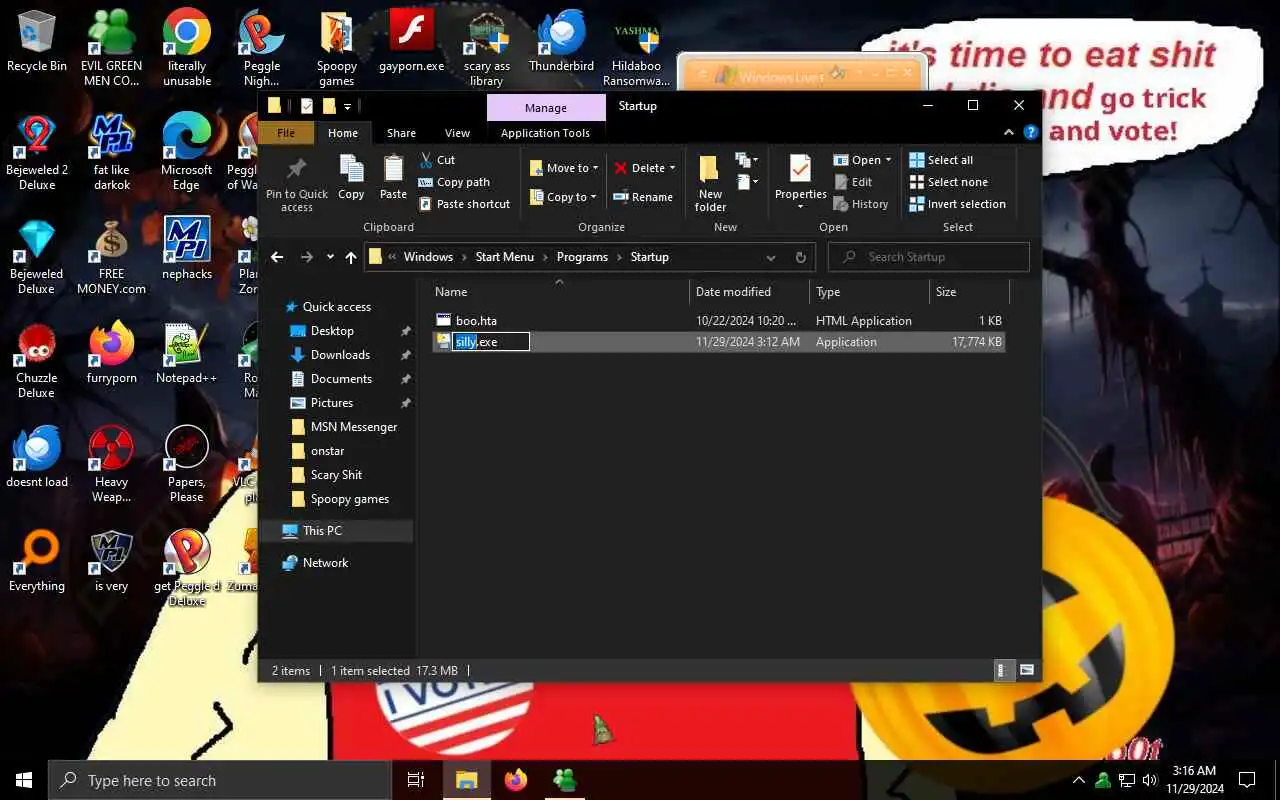Create a New folder
Screen dimensions: 1280x800
pos(710,183)
